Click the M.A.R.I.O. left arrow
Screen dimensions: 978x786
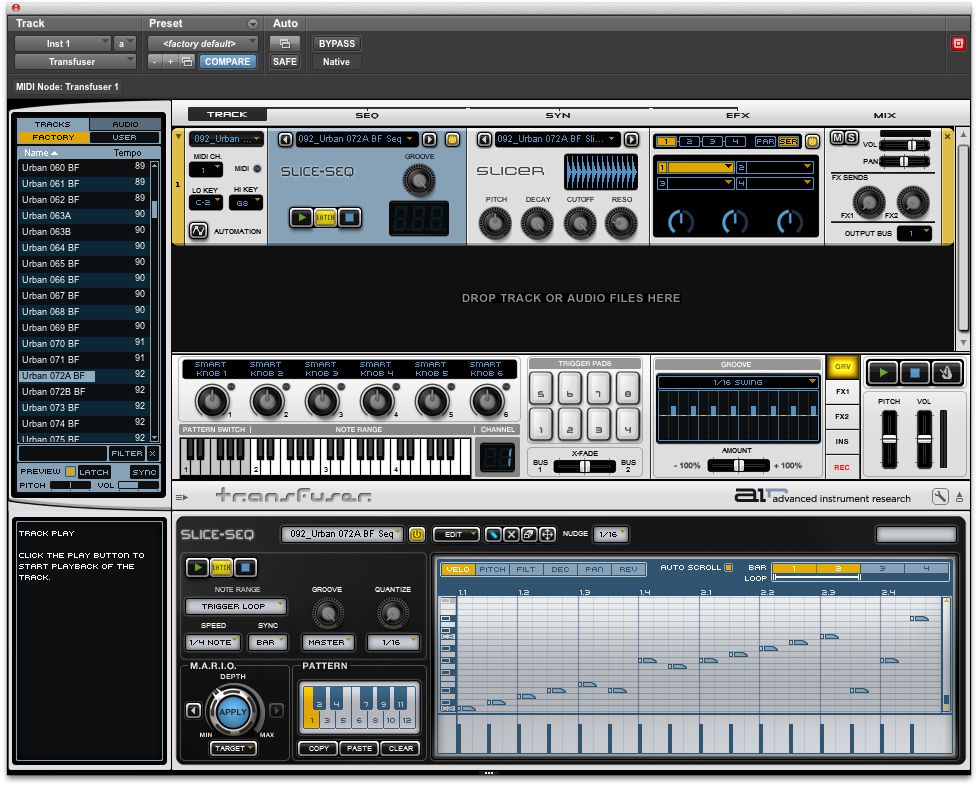[193, 711]
